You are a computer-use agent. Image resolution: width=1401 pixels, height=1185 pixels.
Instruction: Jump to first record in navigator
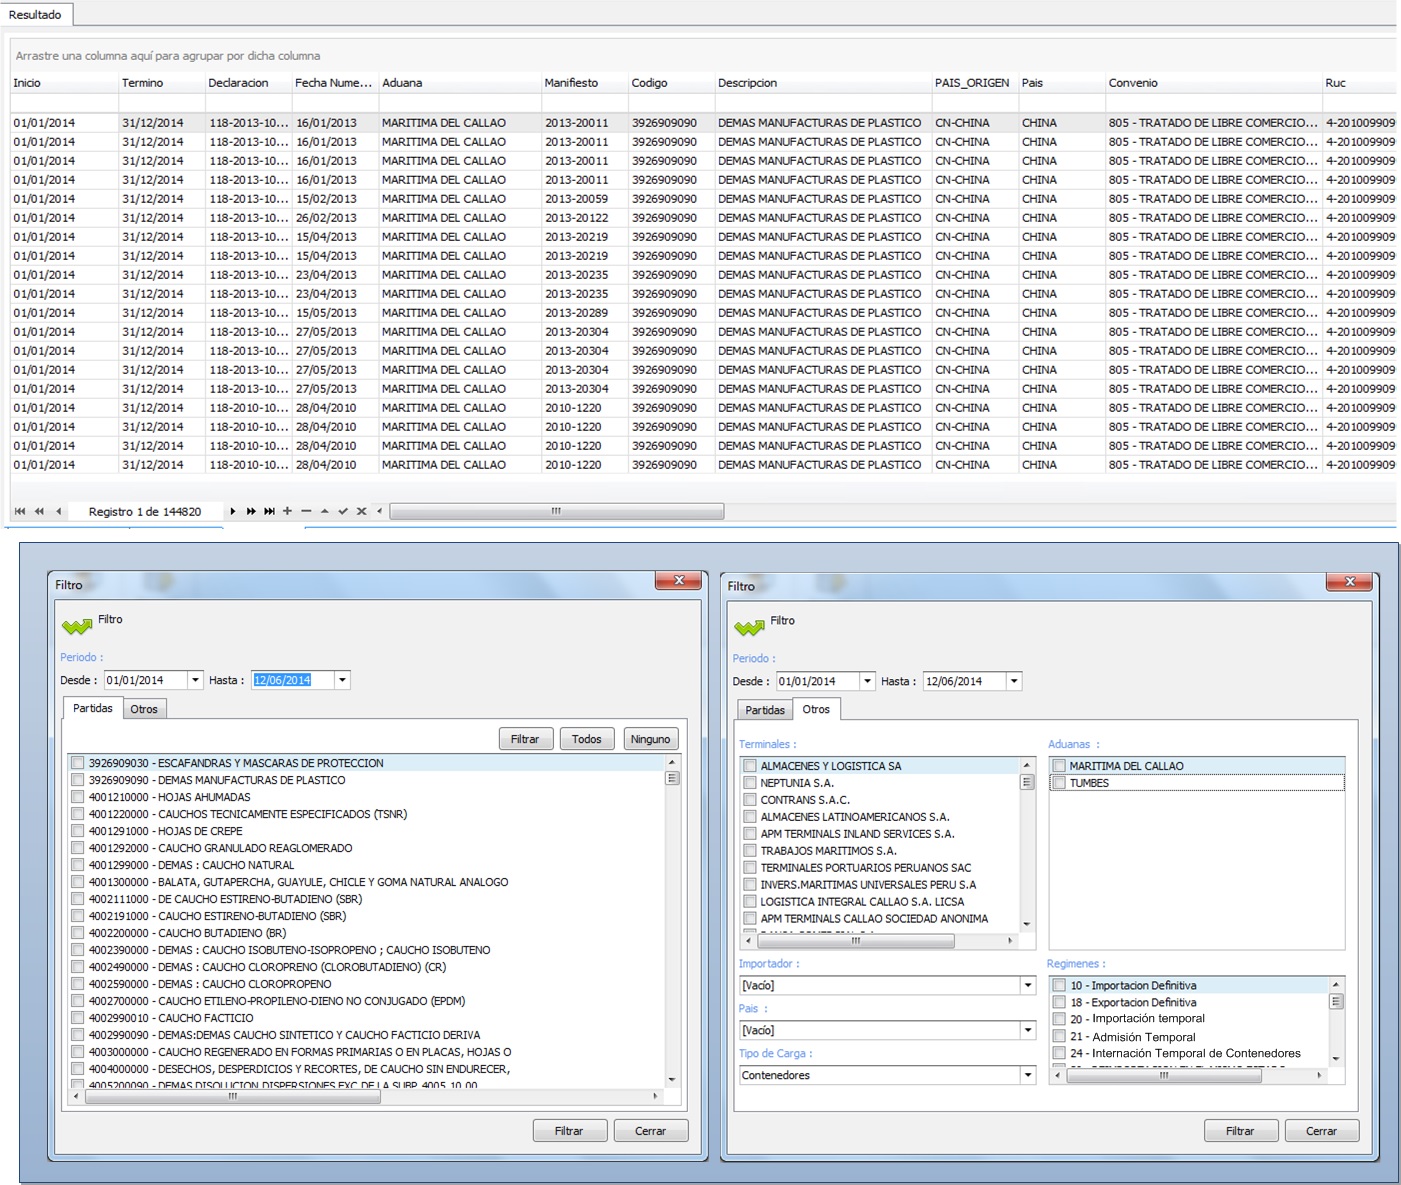pyautogui.click(x=19, y=511)
